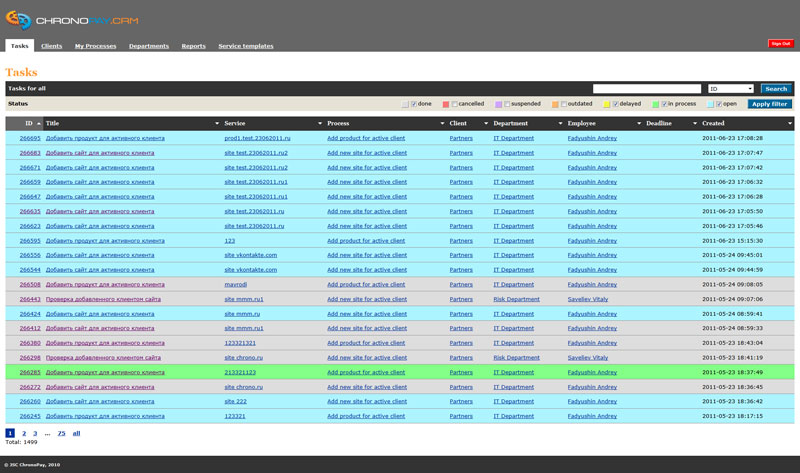Open task ID 266443

tap(30, 300)
